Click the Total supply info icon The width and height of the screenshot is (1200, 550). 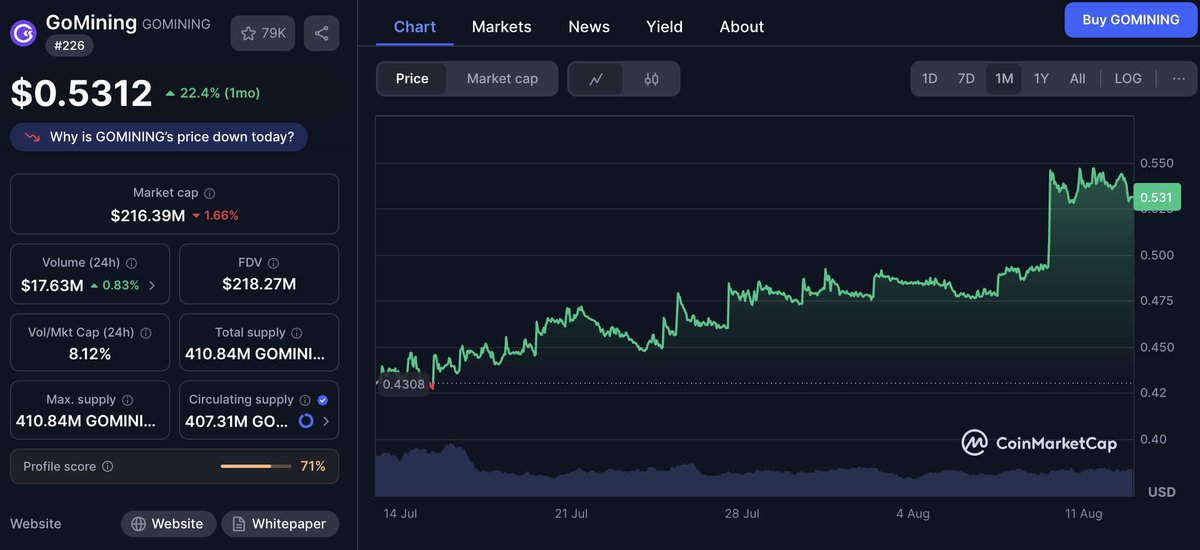(x=296, y=333)
